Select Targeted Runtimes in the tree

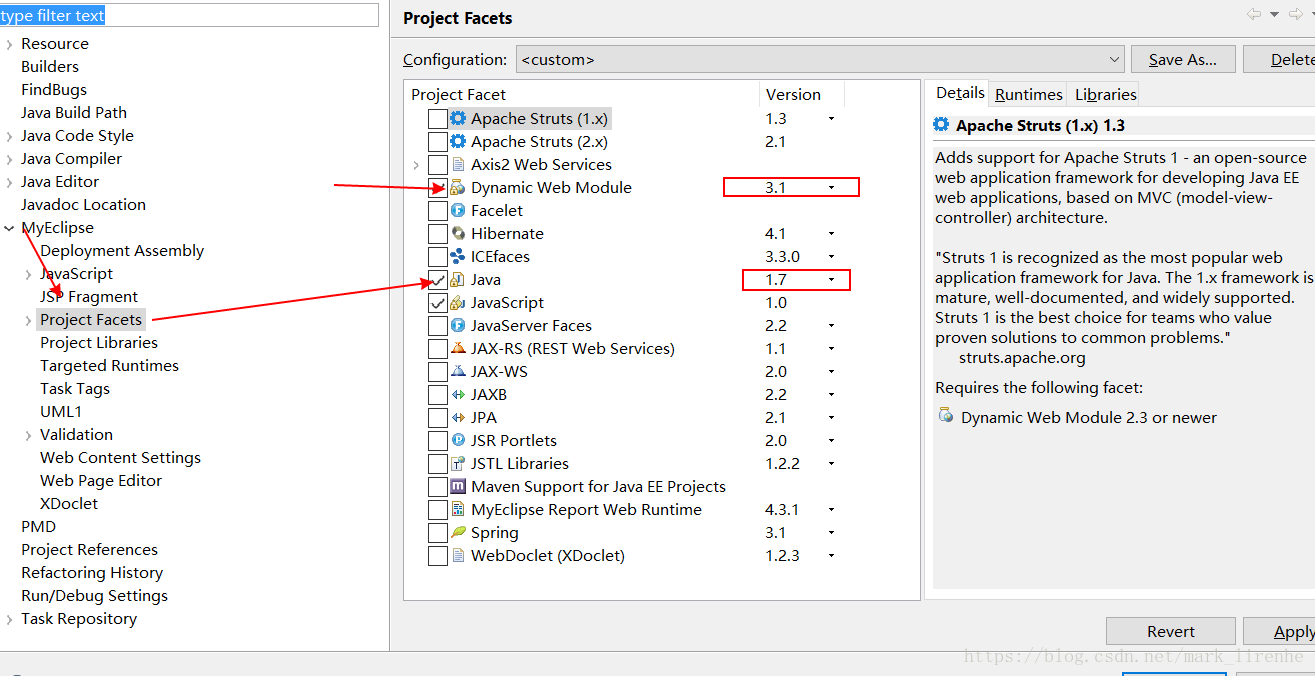[x=109, y=365]
